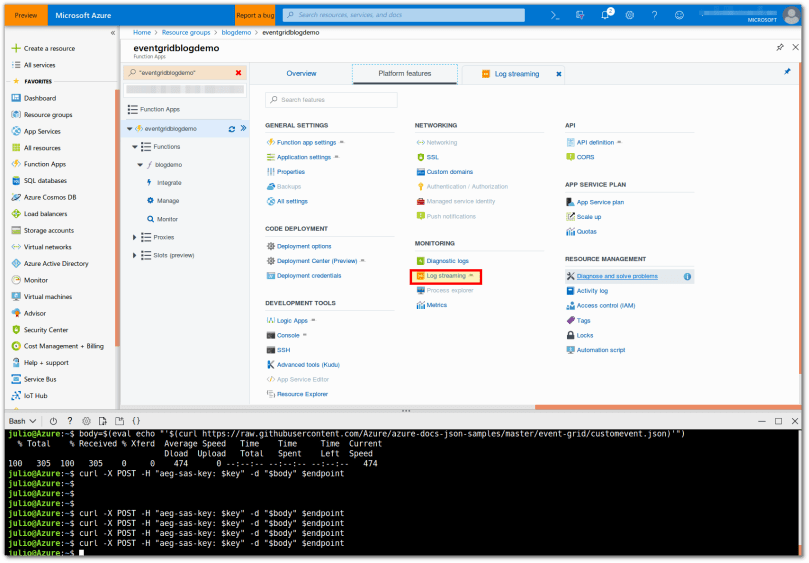Open the Bash shell type dropdown

coord(22,421)
